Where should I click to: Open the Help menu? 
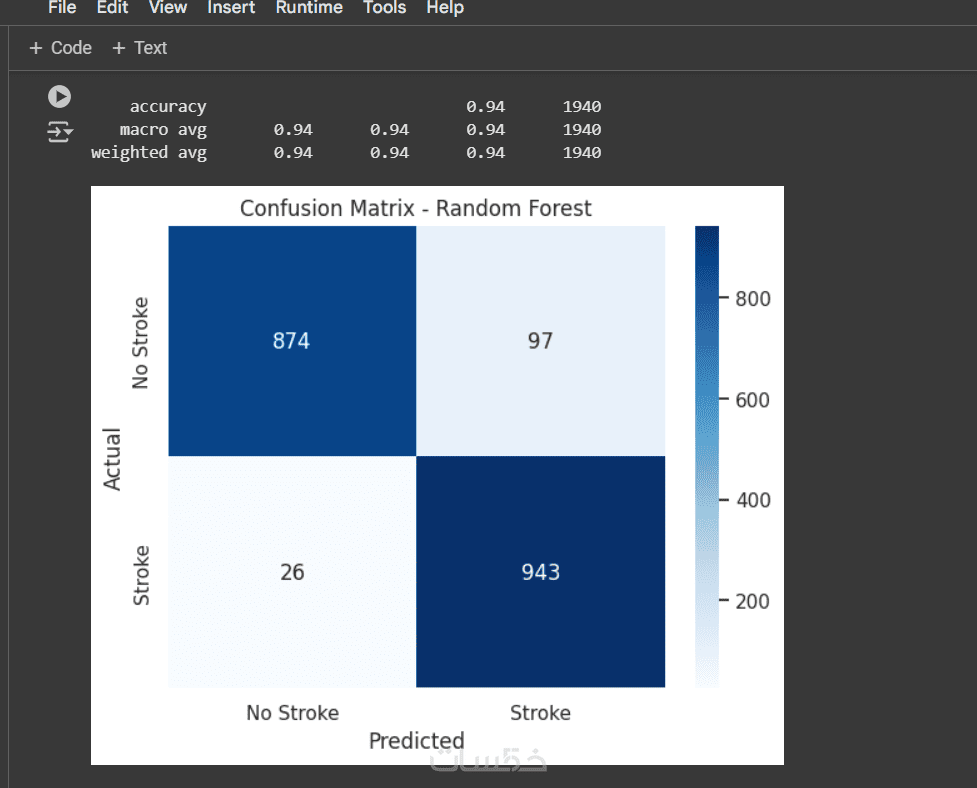coord(445,8)
